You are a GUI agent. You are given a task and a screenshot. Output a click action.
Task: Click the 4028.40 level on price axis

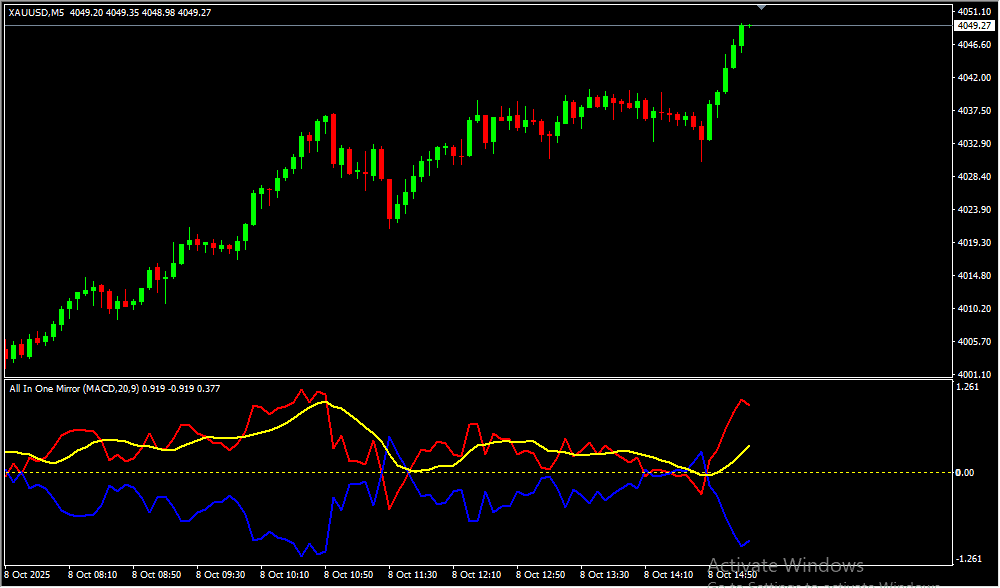pos(973,177)
